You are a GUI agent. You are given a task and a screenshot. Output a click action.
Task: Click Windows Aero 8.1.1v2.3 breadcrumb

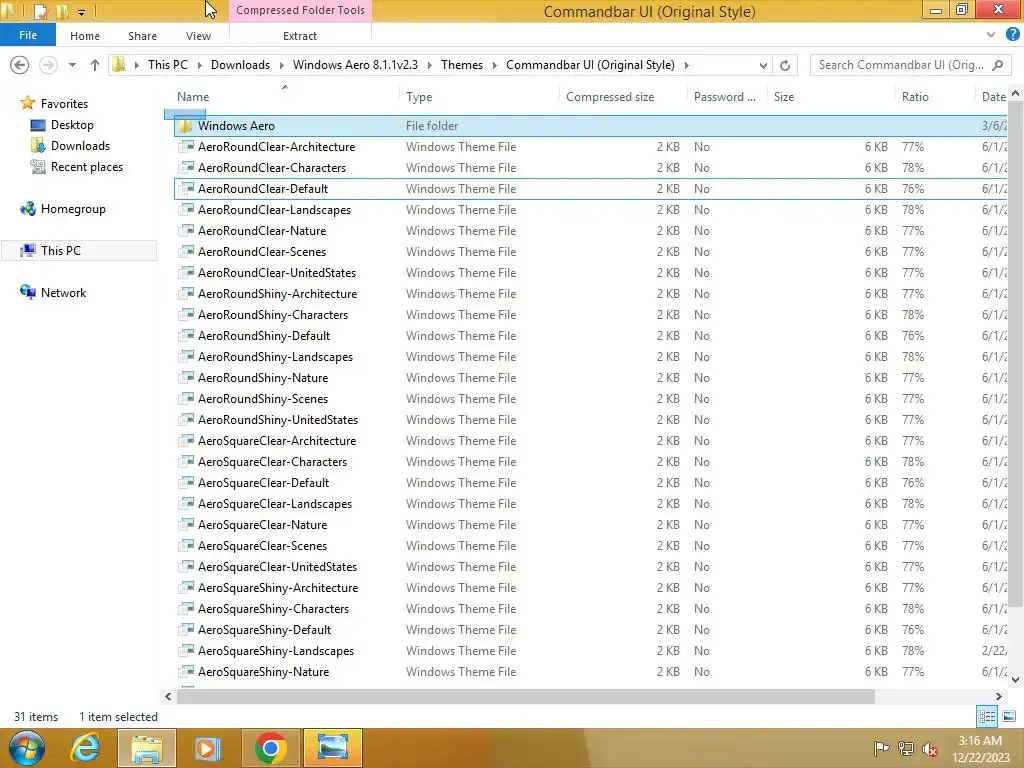355,65
